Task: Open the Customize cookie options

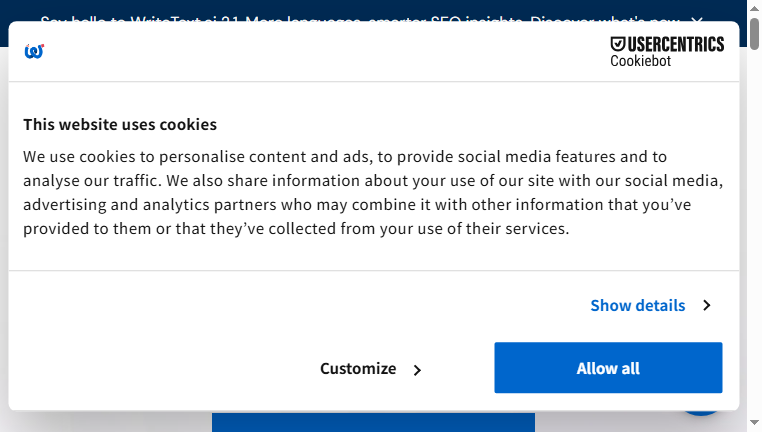Action: (358, 369)
